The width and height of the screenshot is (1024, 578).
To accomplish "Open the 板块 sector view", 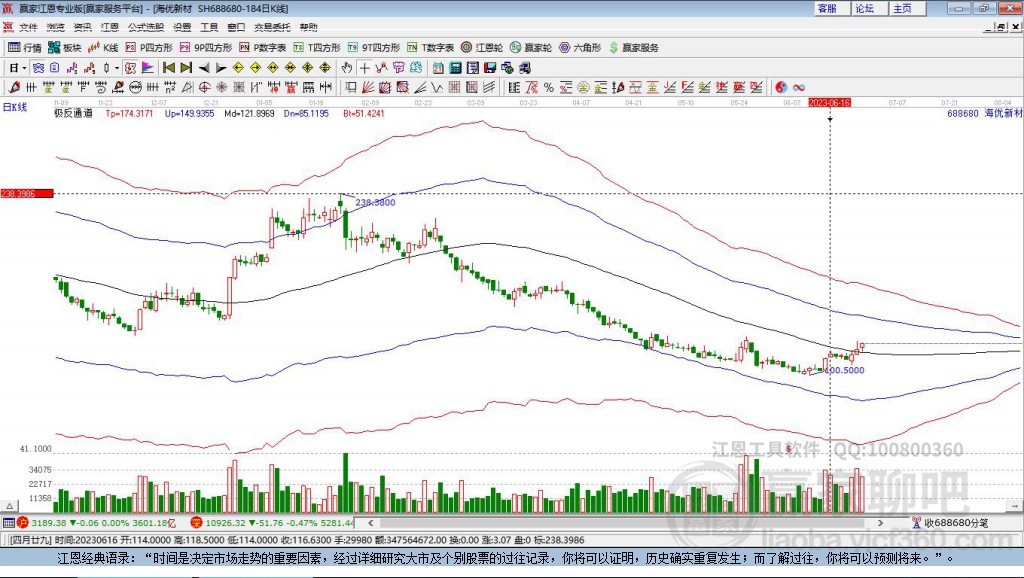I will tap(64, 47).
